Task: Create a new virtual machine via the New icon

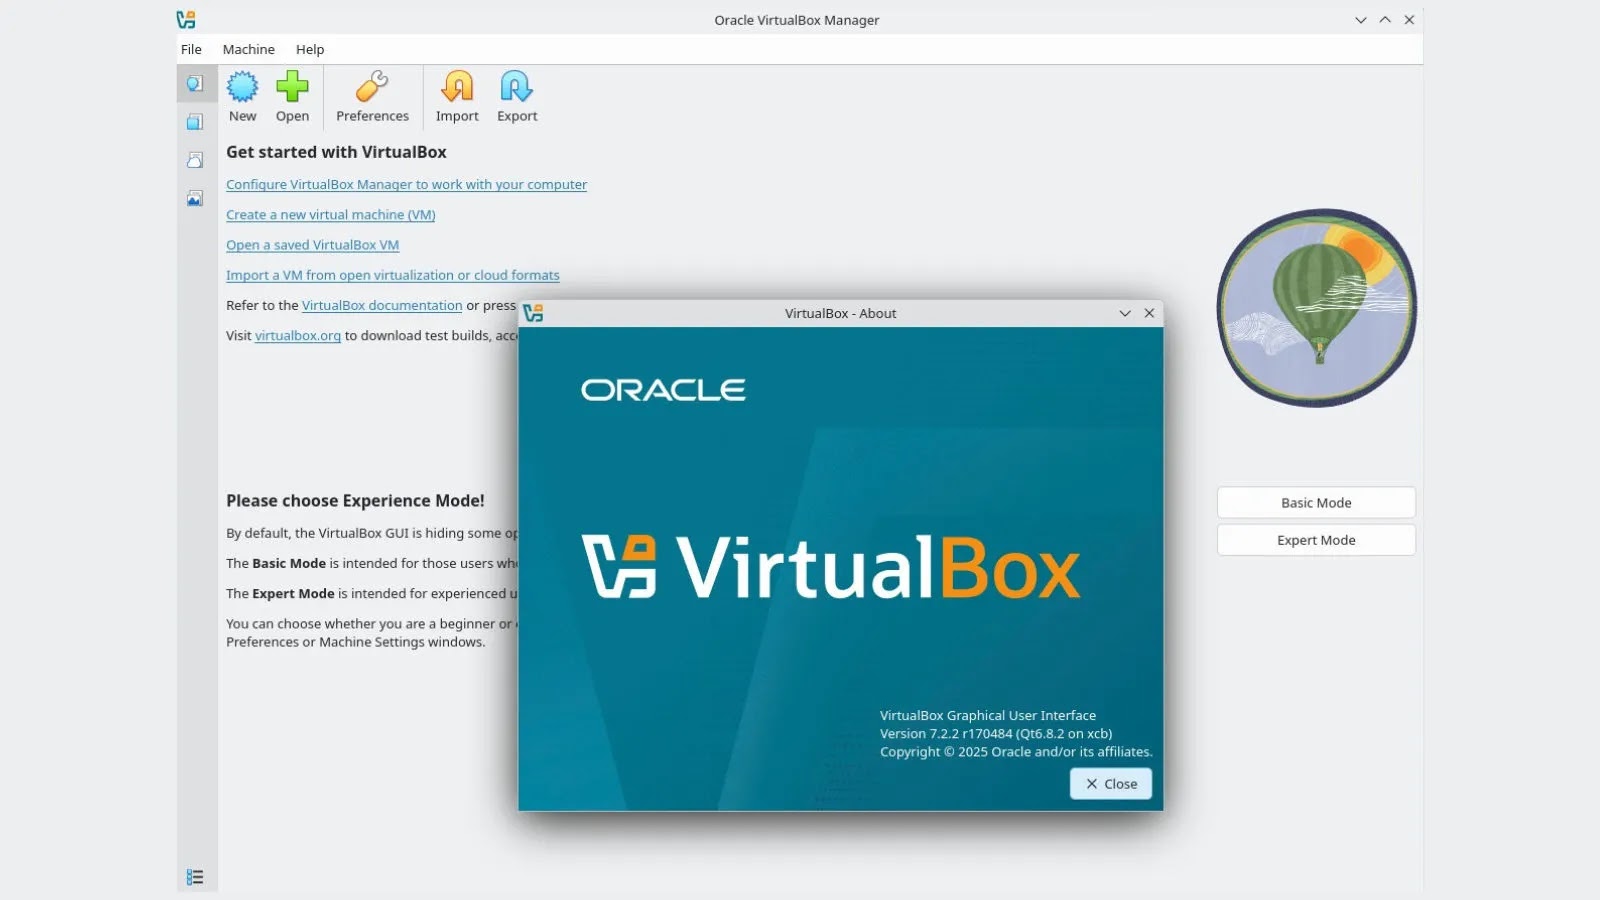Action: click(242, 95)
